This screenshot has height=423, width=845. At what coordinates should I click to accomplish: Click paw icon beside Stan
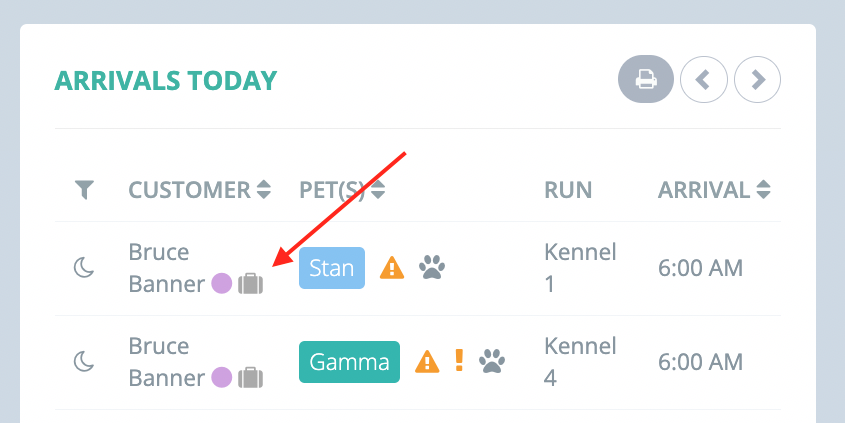432,268
